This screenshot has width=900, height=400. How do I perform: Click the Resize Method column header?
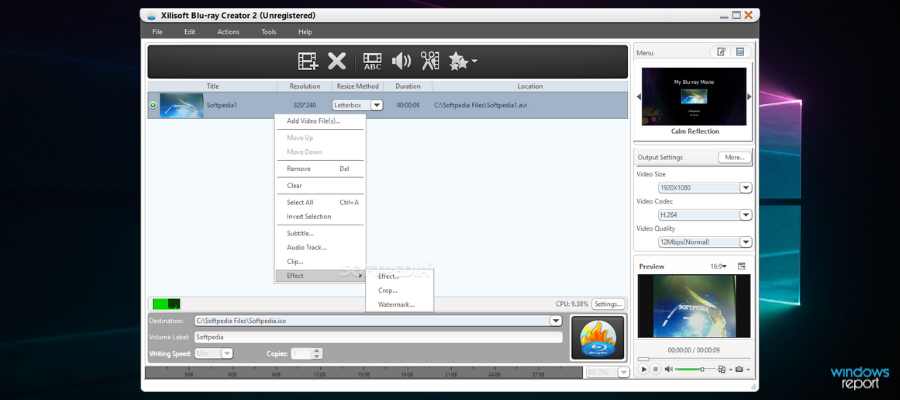pyautogui.click(x=358, y=86)
